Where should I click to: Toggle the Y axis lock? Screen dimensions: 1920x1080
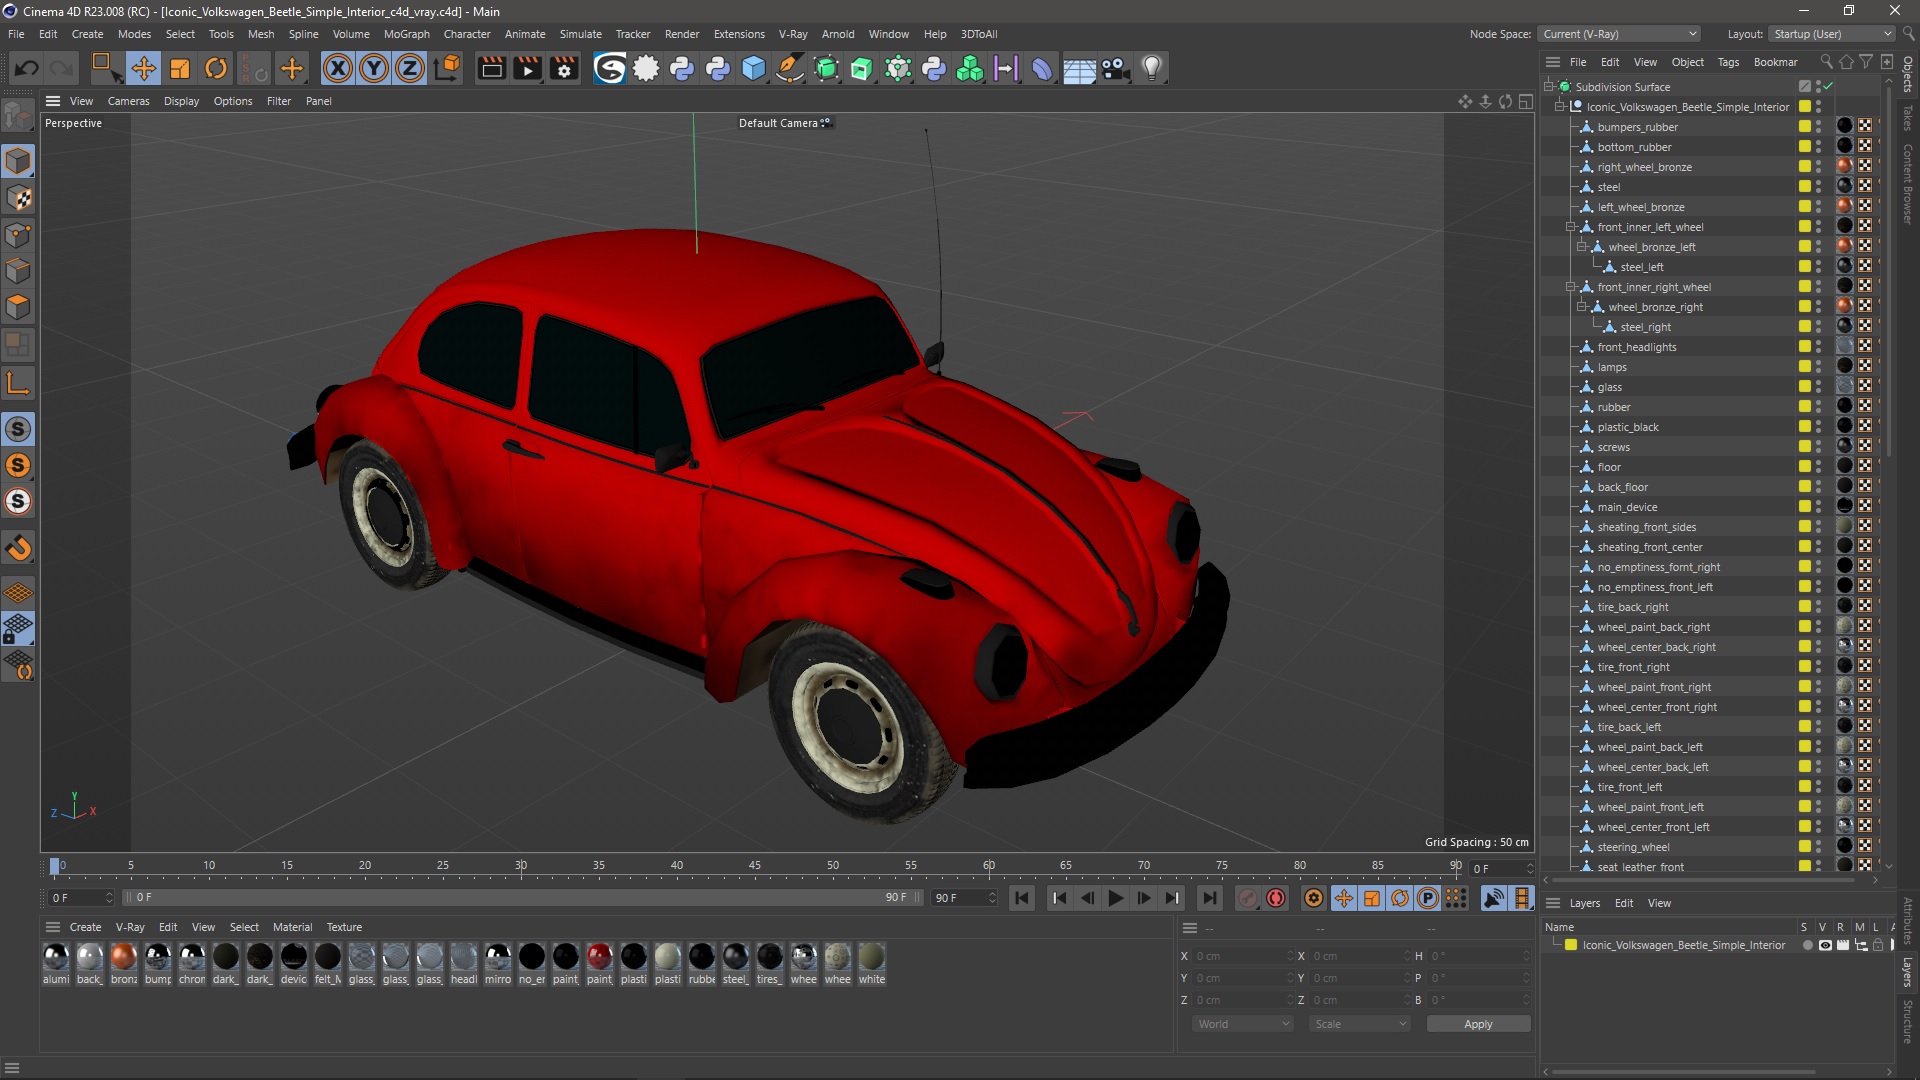click(x=374, y=68)
